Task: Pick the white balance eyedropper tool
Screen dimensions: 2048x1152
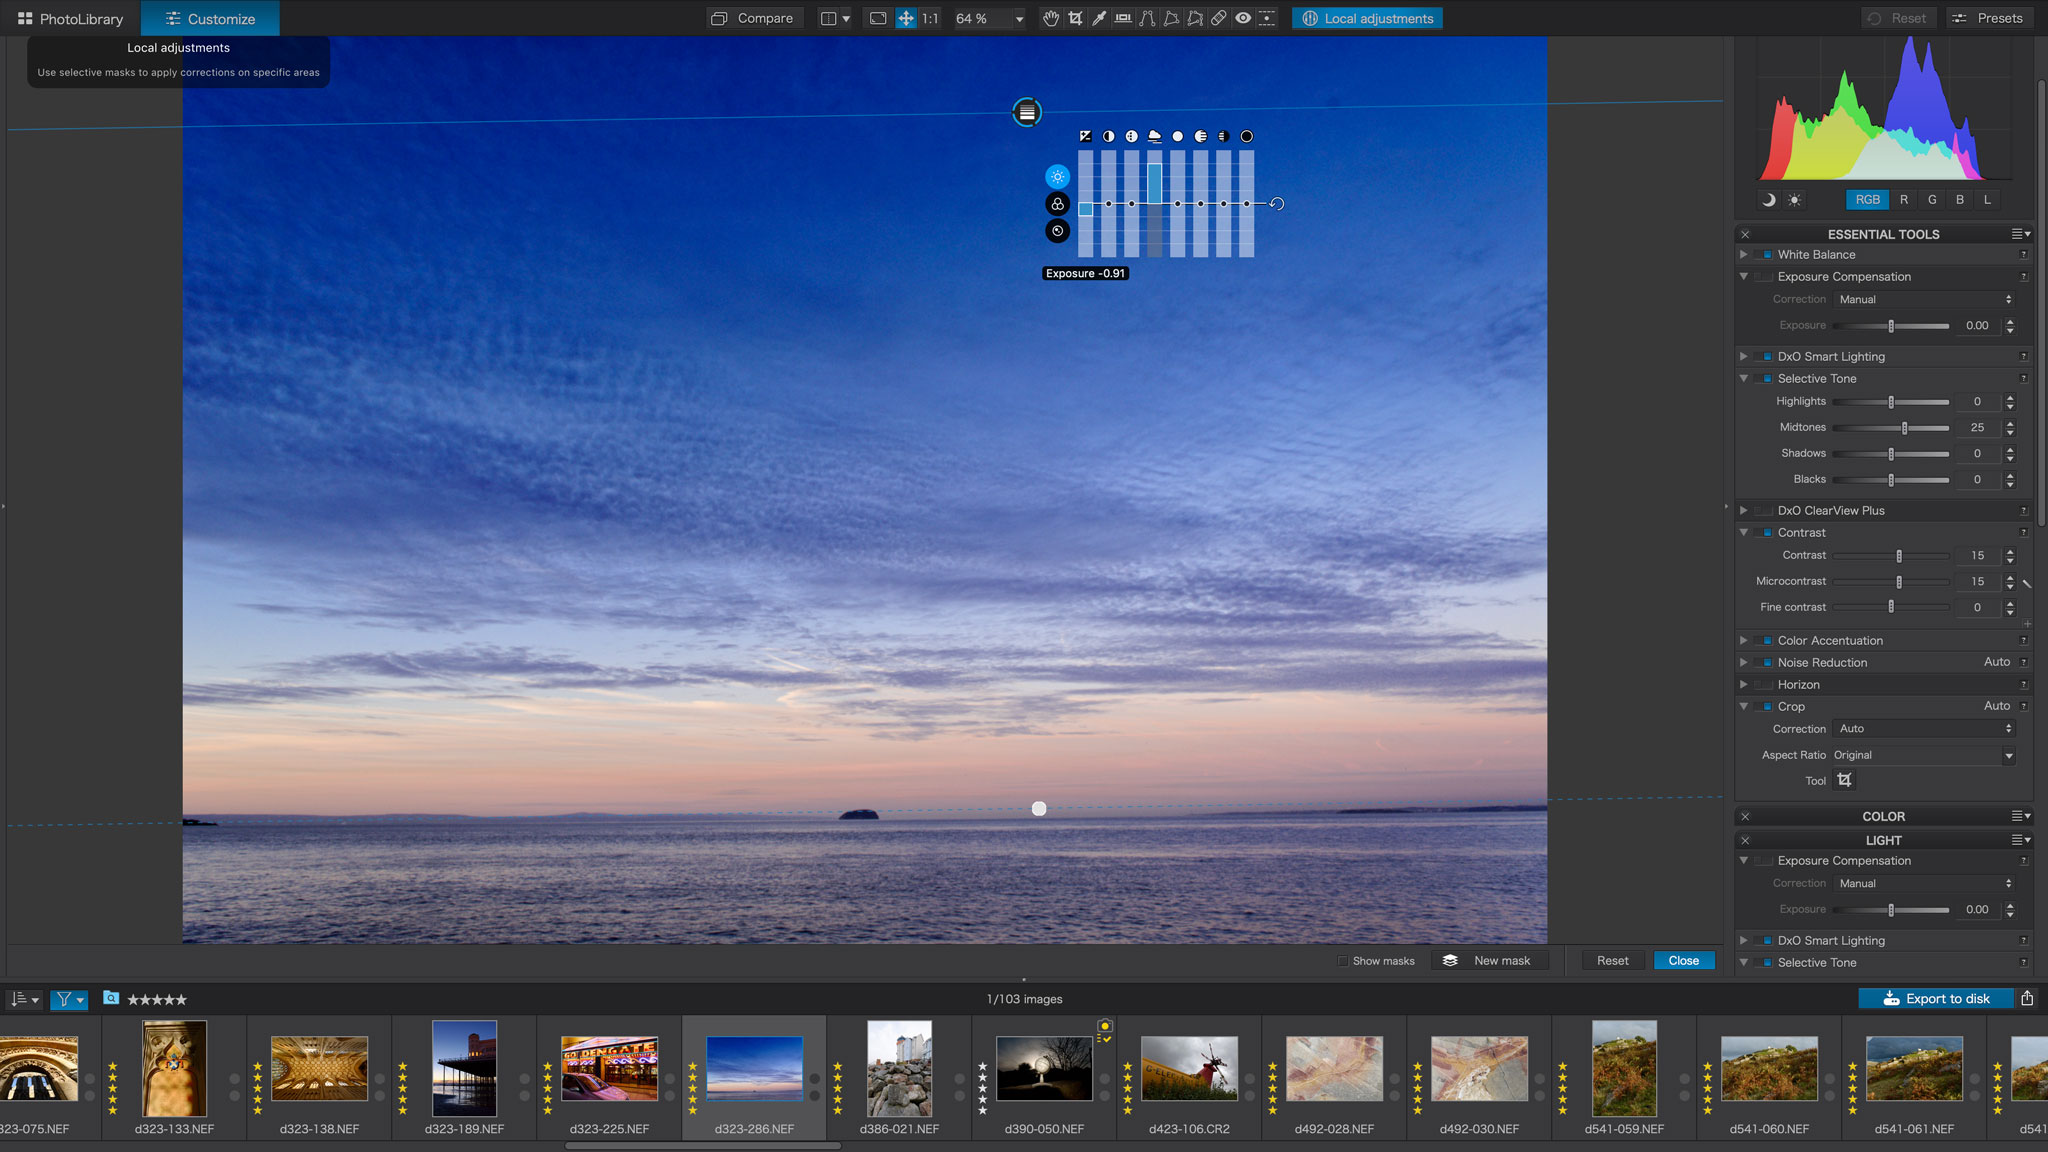Action: coord(1099,18)
